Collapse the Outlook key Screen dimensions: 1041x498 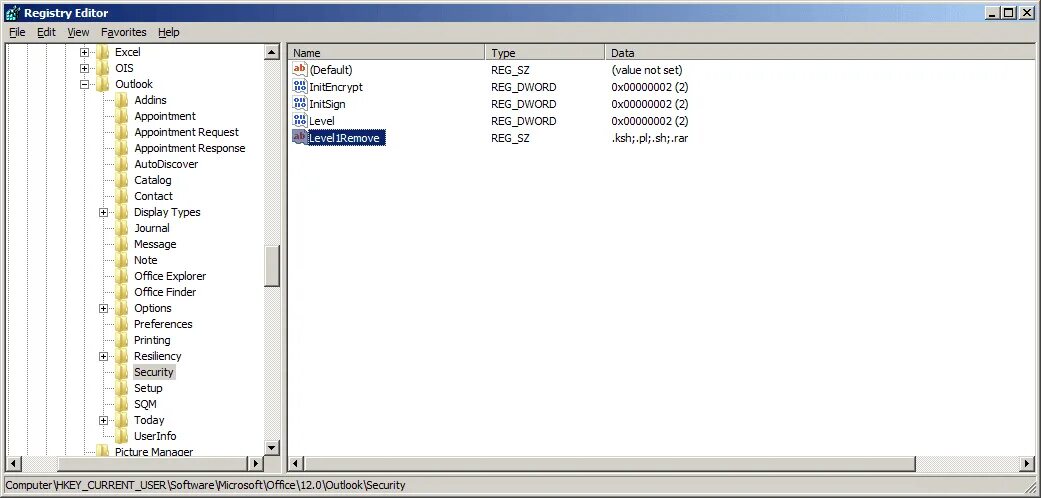pyautogui.click(x=84, y=84)
